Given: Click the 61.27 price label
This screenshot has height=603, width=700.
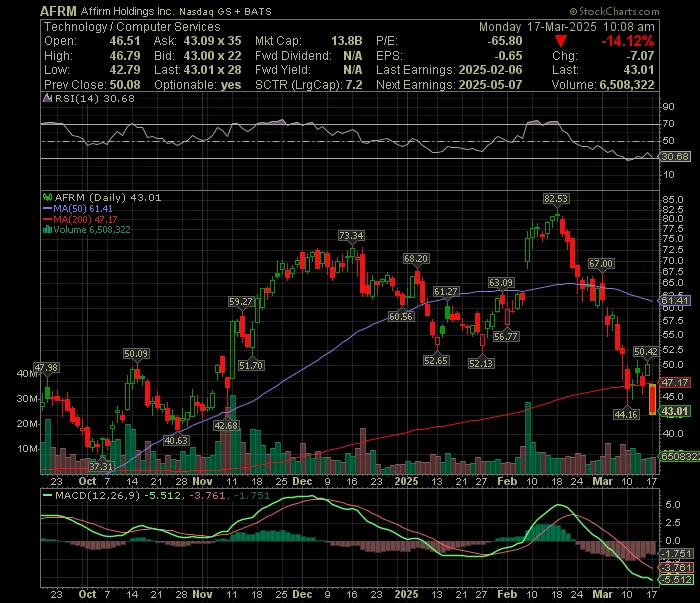Looking at the screenshot, I should coord(446,291).
